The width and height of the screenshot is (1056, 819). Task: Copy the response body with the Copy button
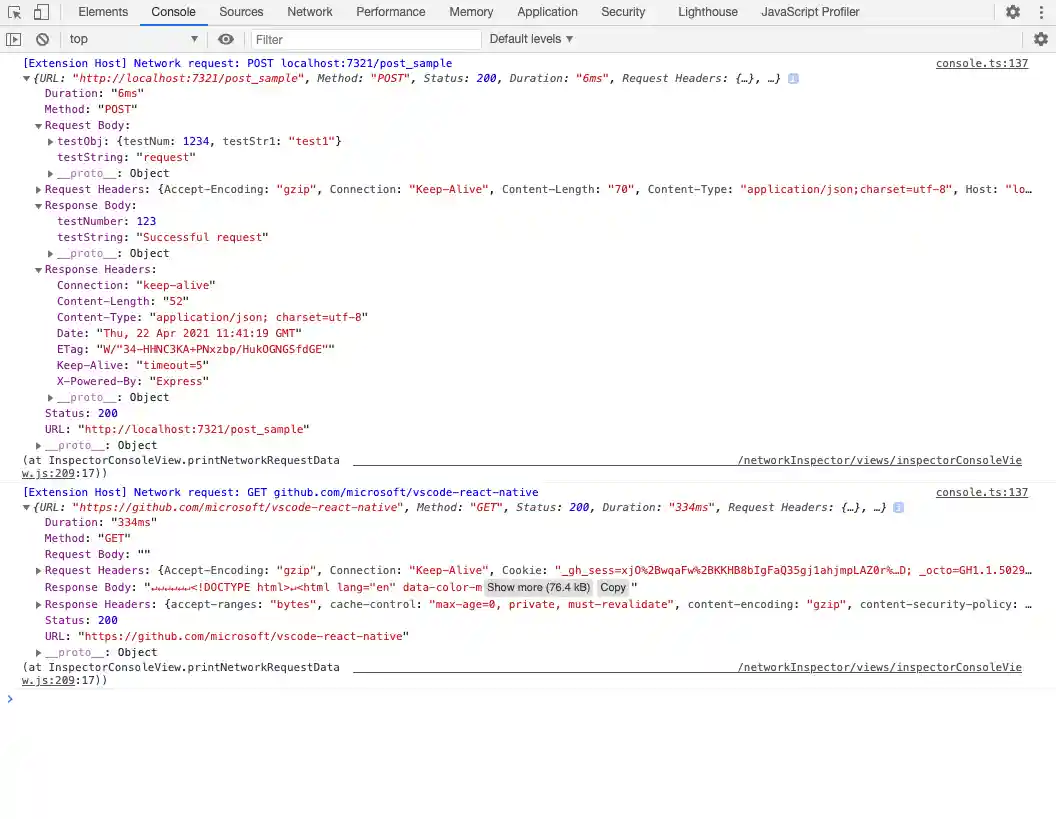pos(613,588)
